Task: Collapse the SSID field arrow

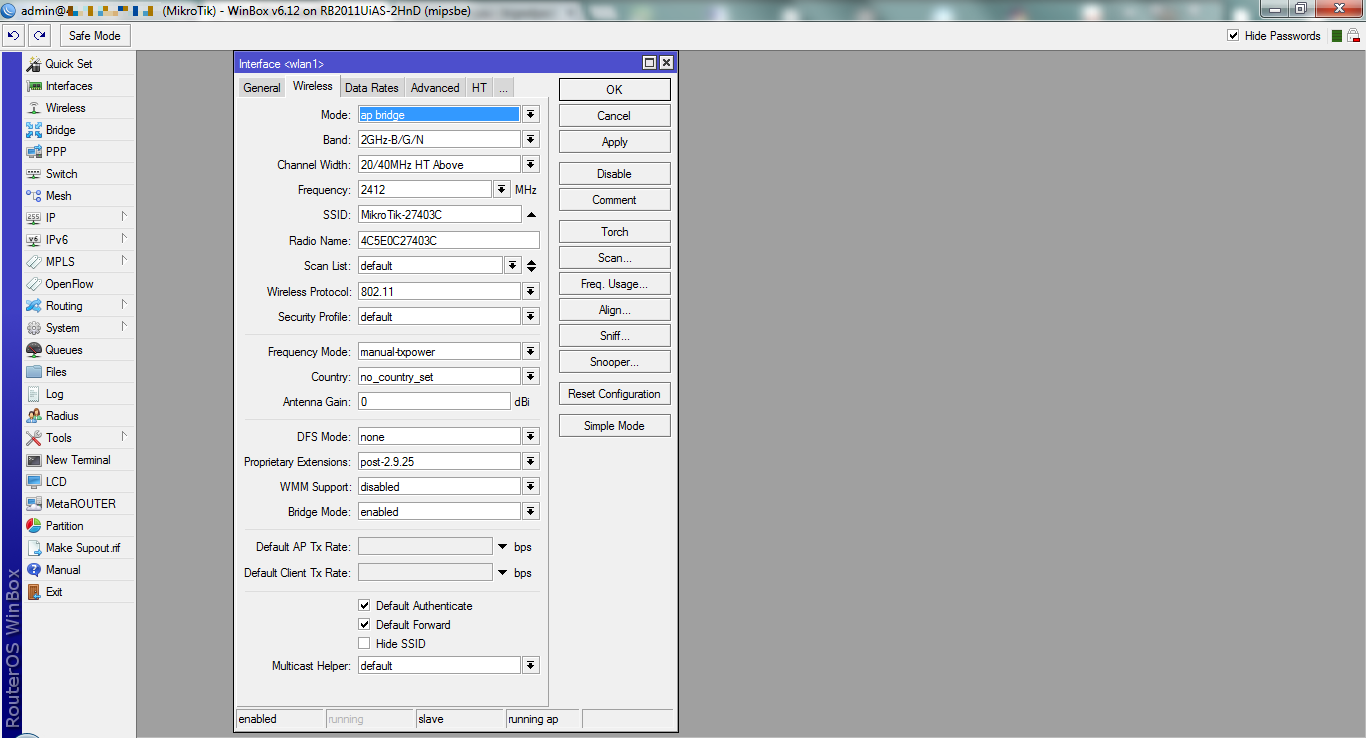Action: 531,215
